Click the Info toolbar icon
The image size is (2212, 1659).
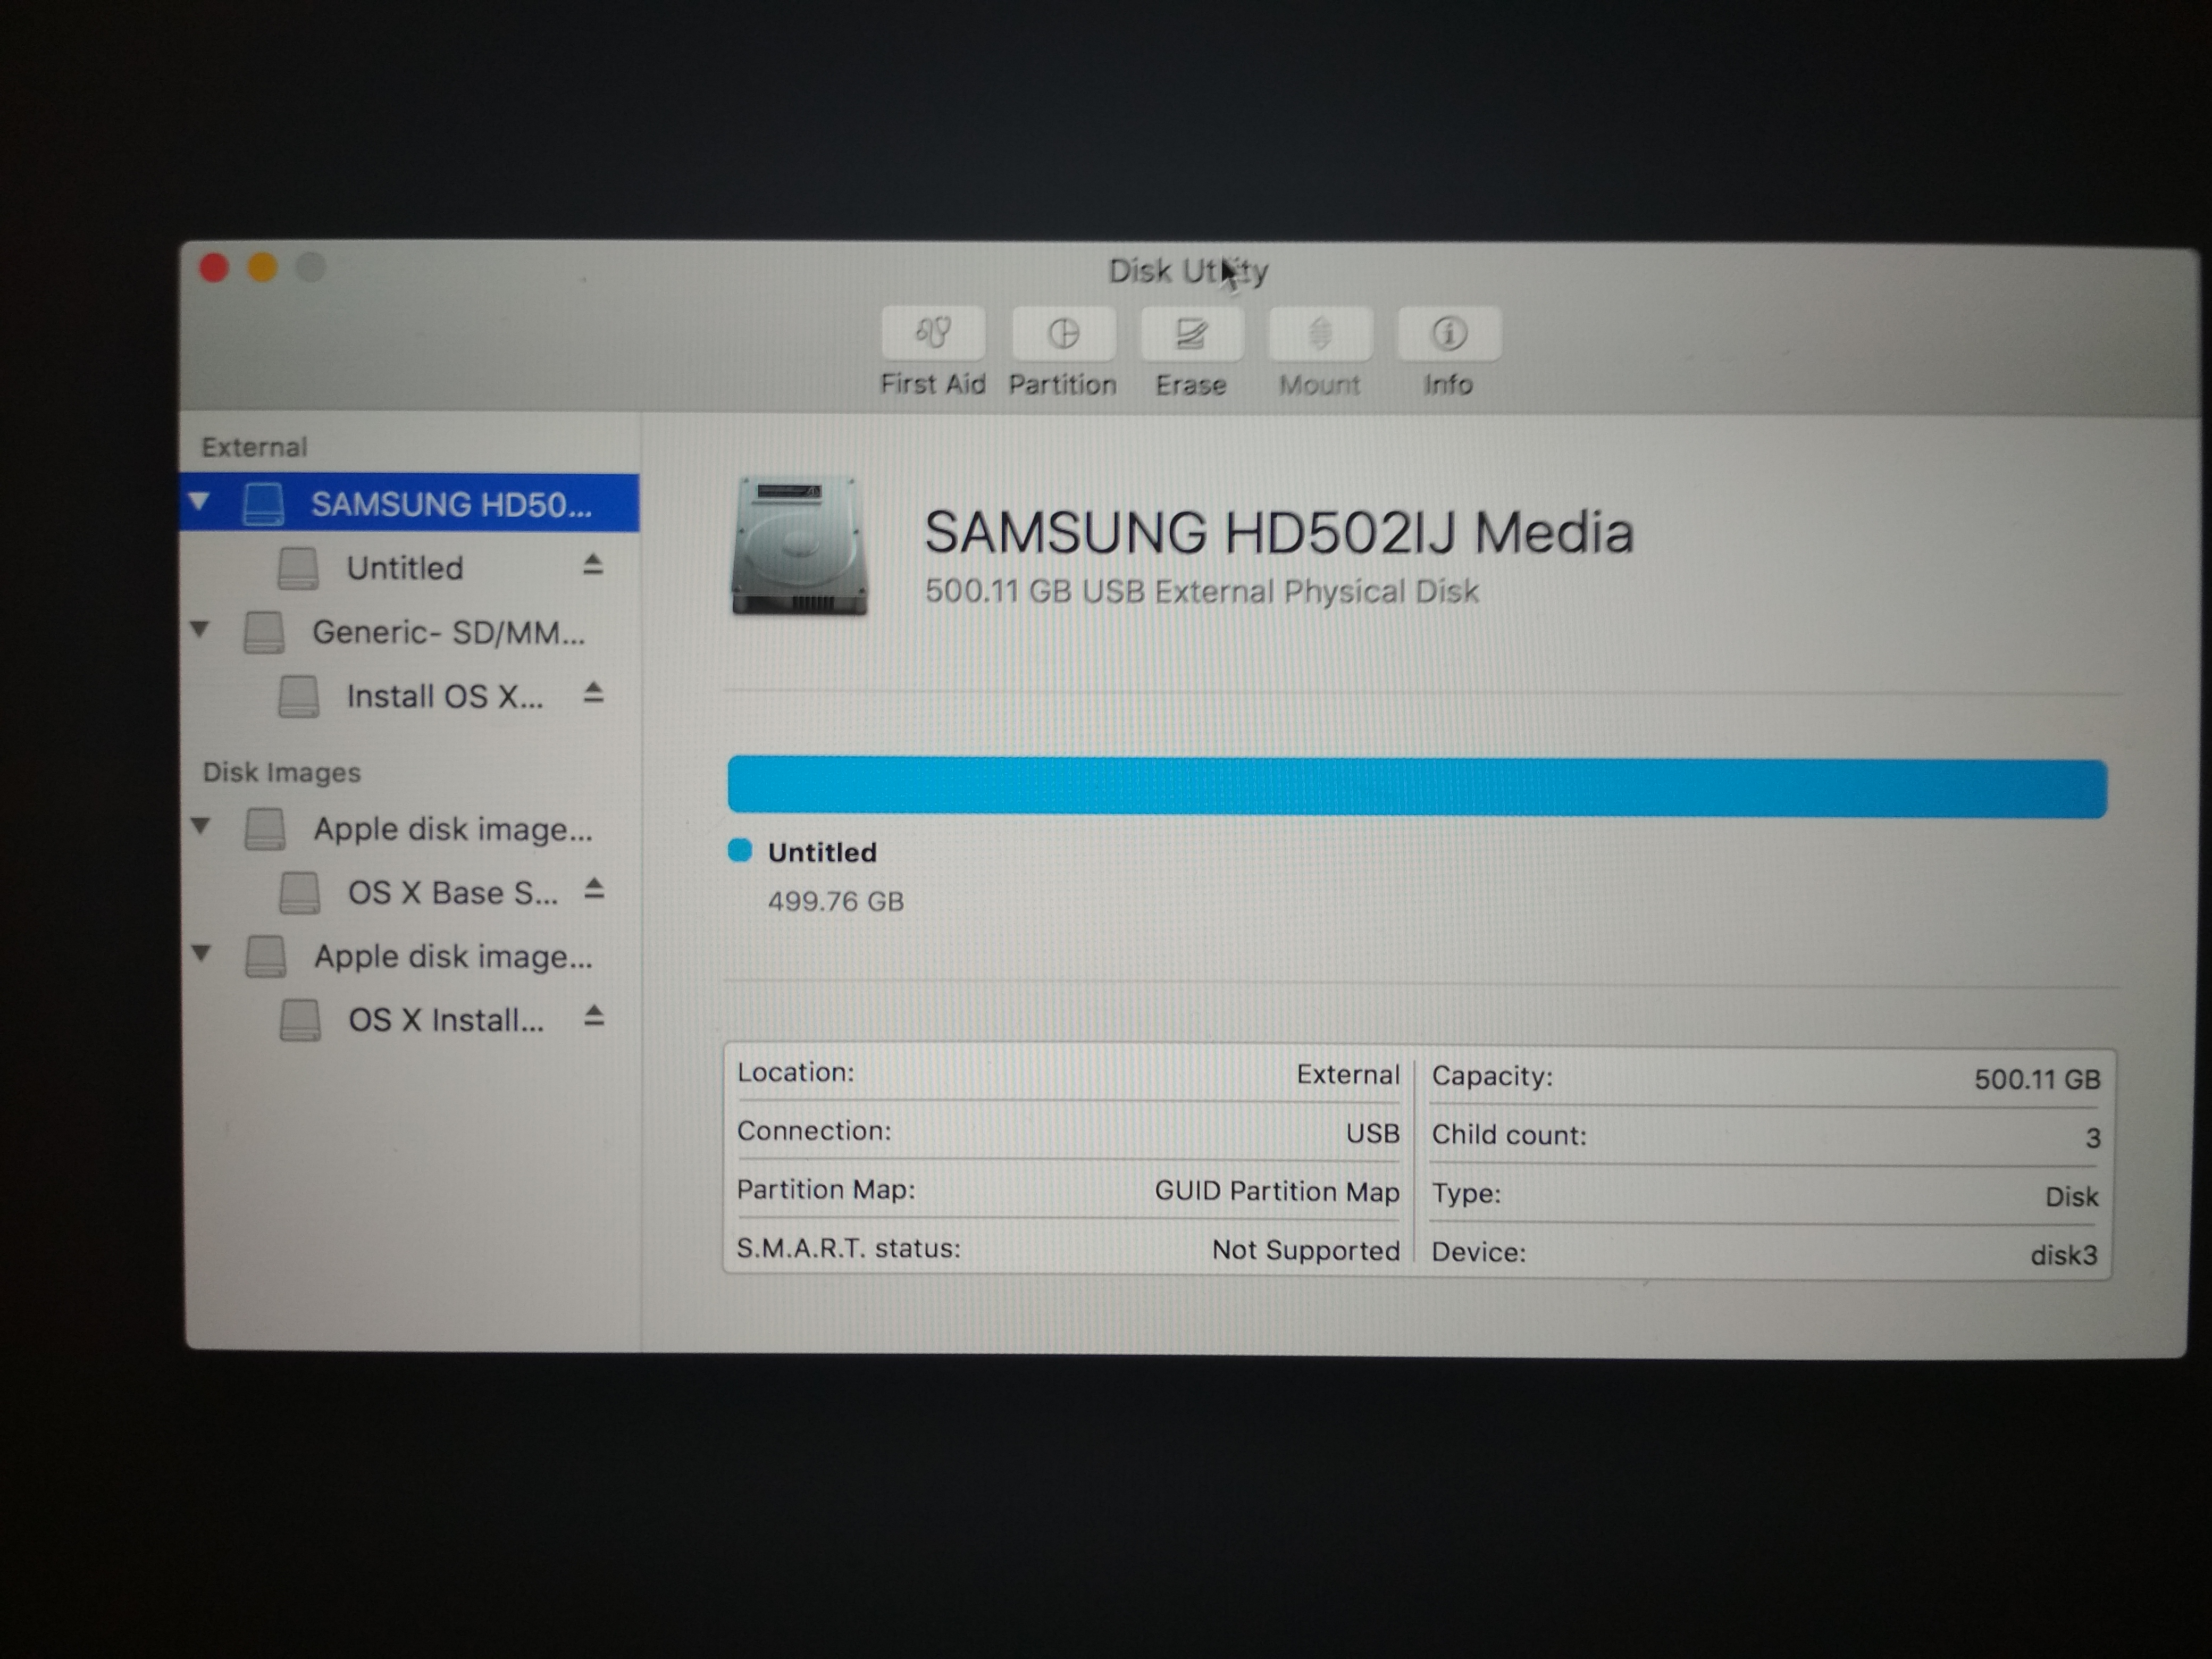pos(1448,333)
